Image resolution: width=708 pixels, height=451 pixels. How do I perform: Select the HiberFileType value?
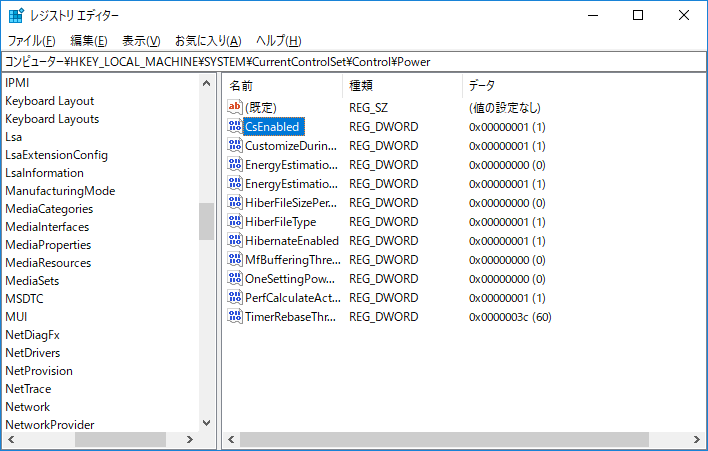tap(280, 222)
